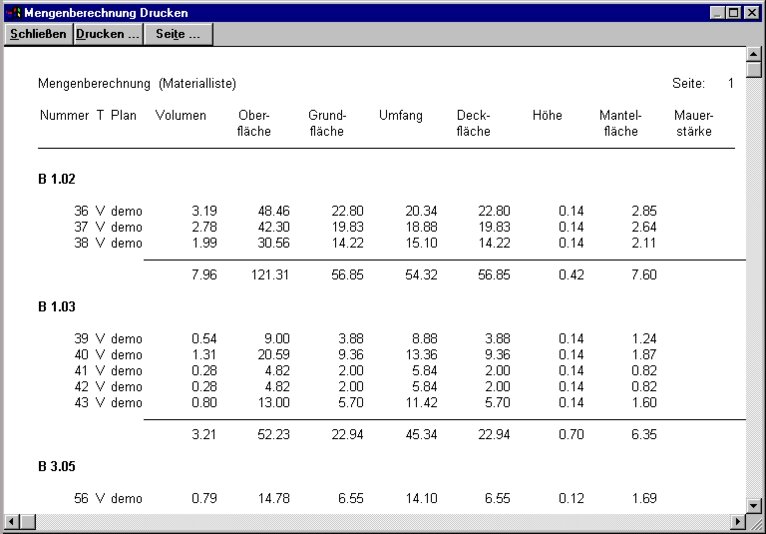
Task: Click Umfang value 11.42 in row 43
Action: (421, 403)
